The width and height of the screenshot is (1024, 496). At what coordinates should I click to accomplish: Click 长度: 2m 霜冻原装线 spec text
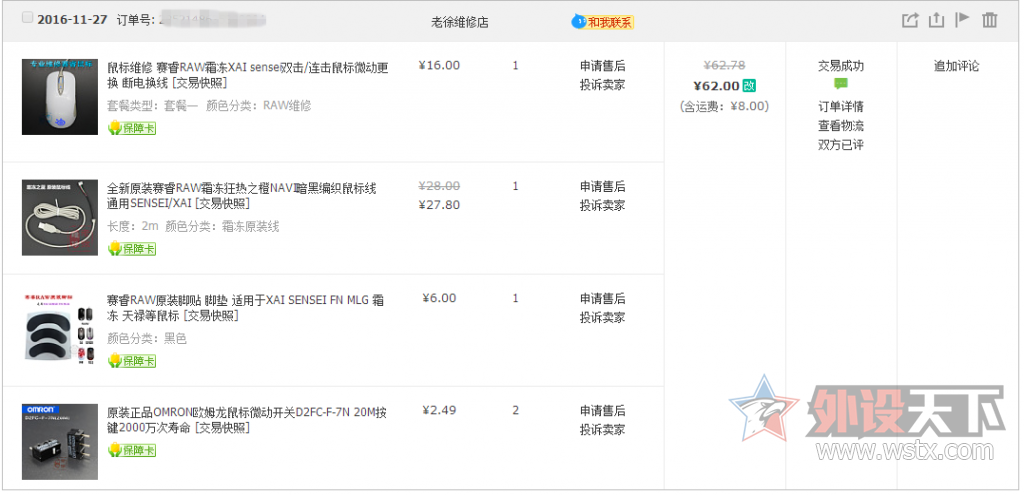coord(193,226)
